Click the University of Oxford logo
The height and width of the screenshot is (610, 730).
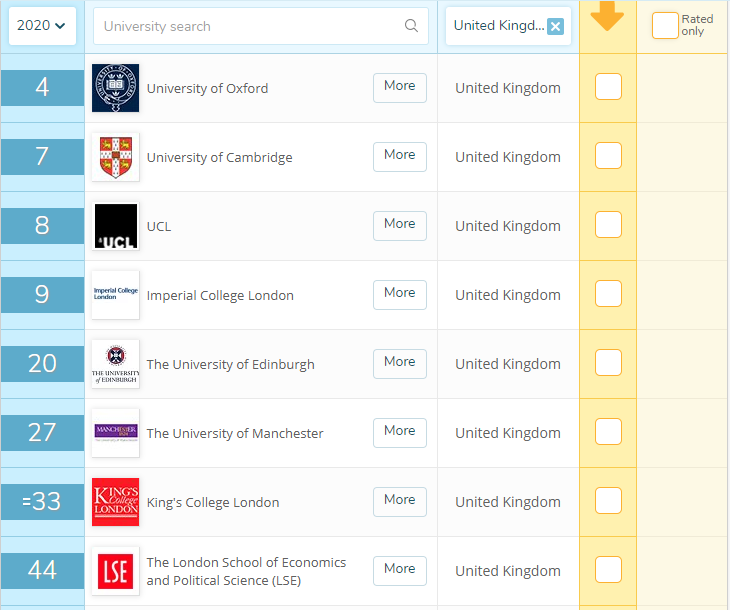point(115,88)
